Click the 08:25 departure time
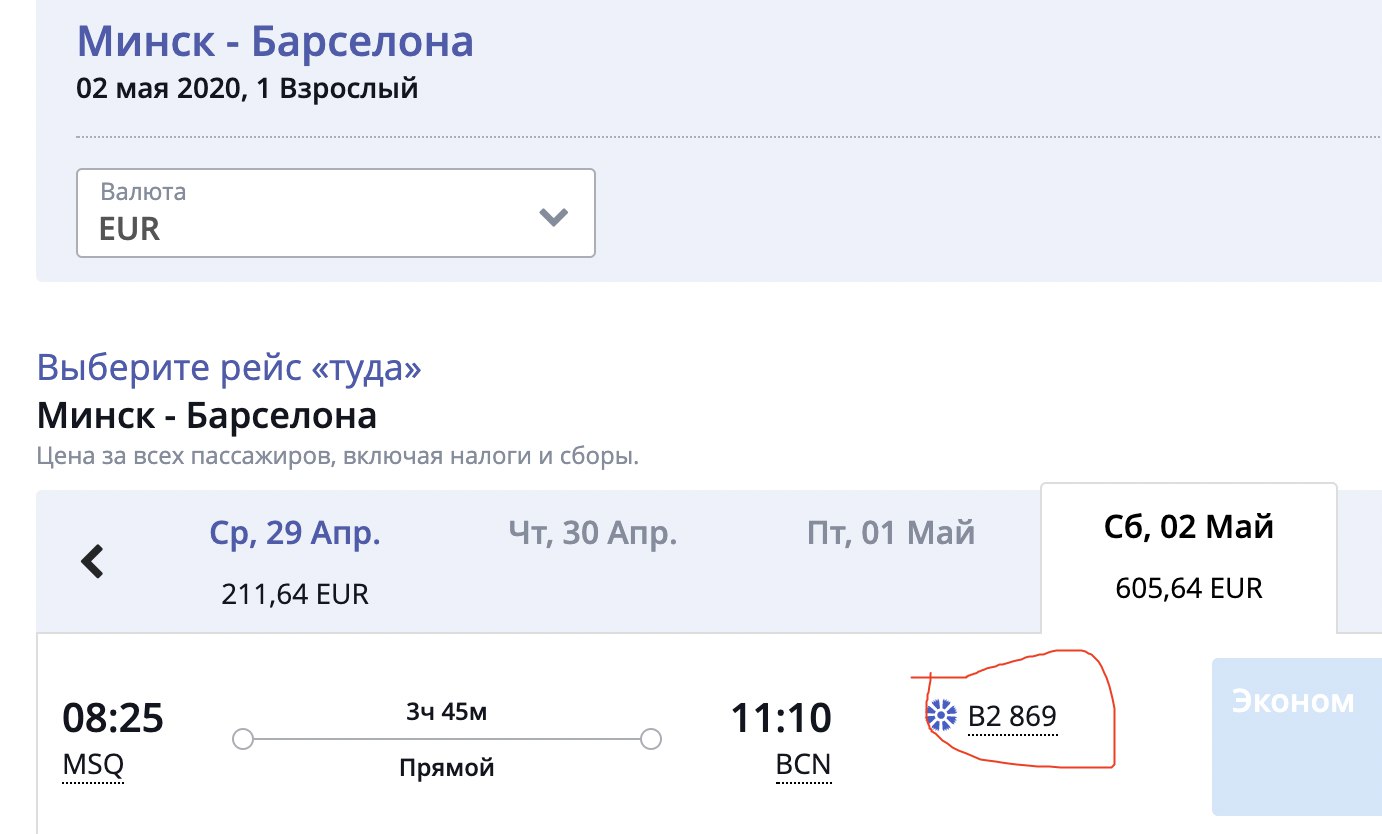Image resolution: width=1382 pixels, height=834 pixels. 113,718
